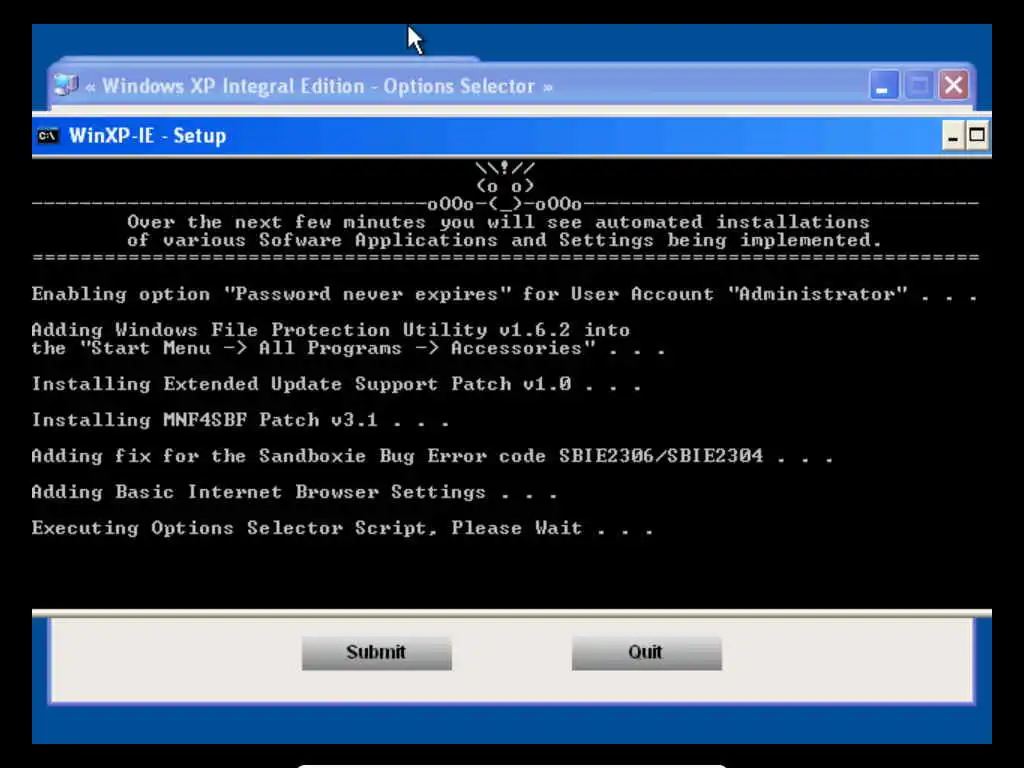Click the Submit button
Image resolution: width=1024 pixels, height=768 pixels.
click(x=376, y=652)
